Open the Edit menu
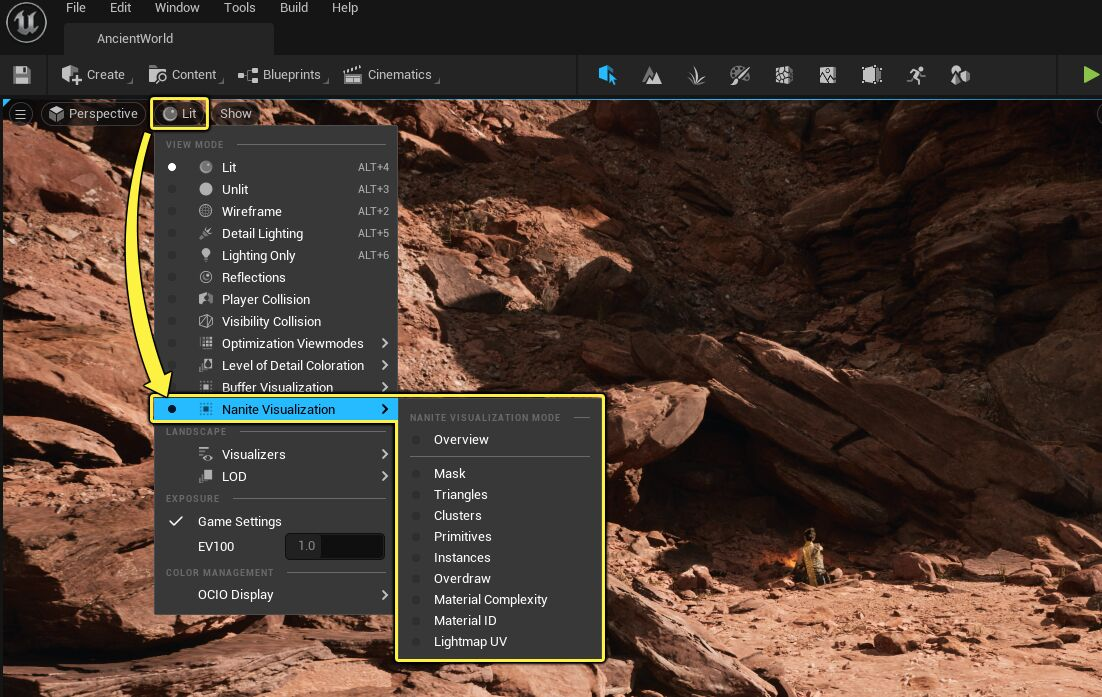1102x697 pixels. pyautogui.click(x=120, y=8)
